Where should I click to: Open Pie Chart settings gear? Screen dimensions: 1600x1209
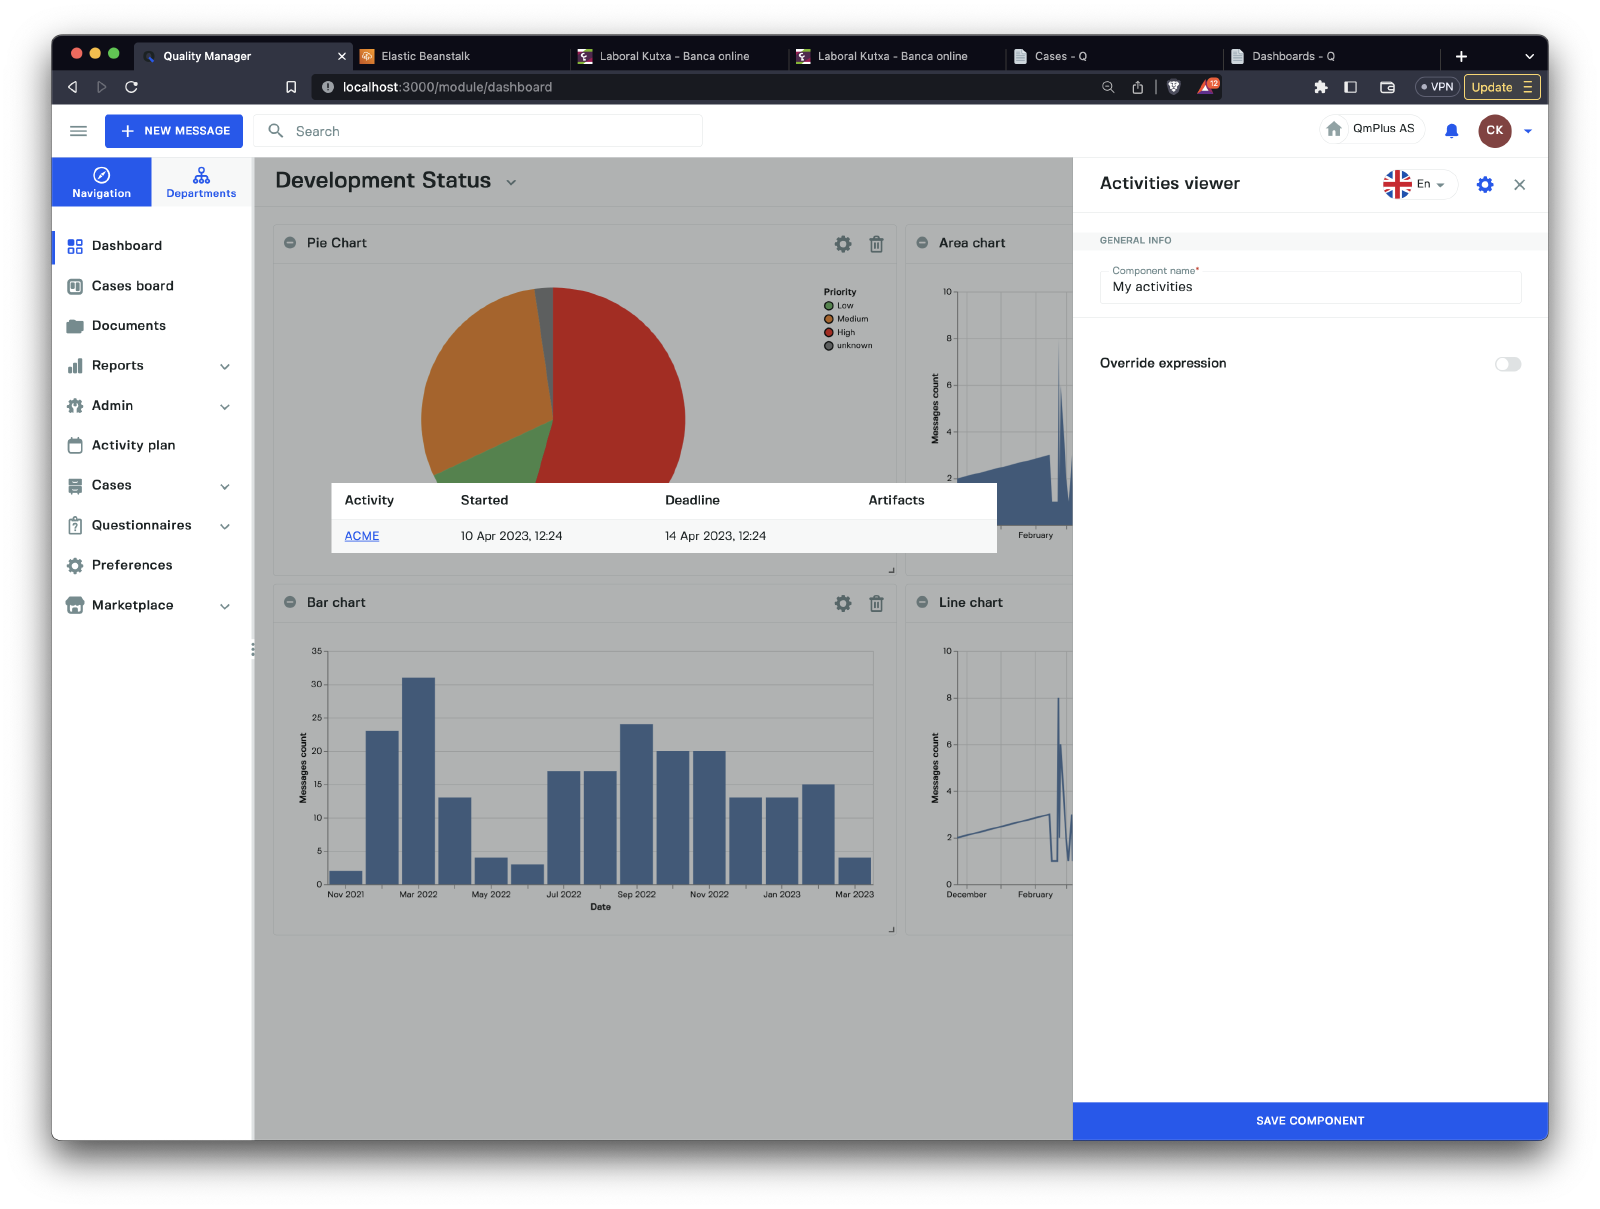click(x=843, y=244)
